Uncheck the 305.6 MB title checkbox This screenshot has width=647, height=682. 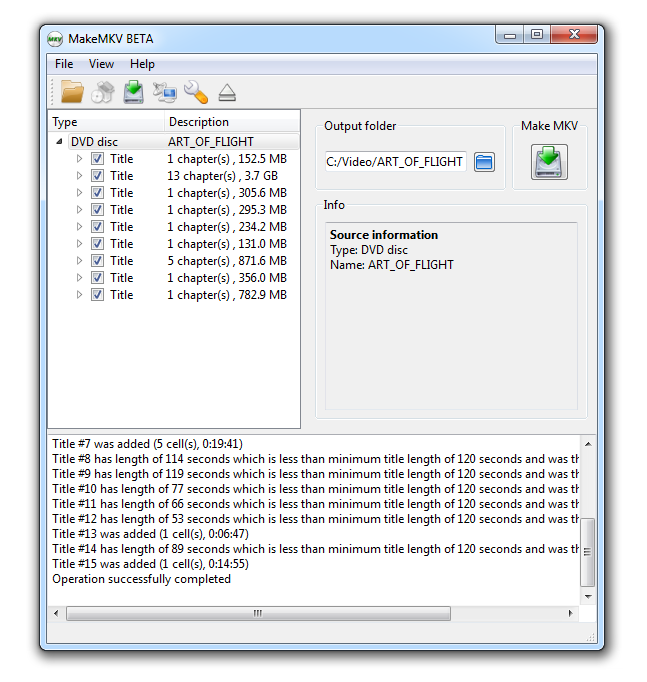click(x=97, y=193)
